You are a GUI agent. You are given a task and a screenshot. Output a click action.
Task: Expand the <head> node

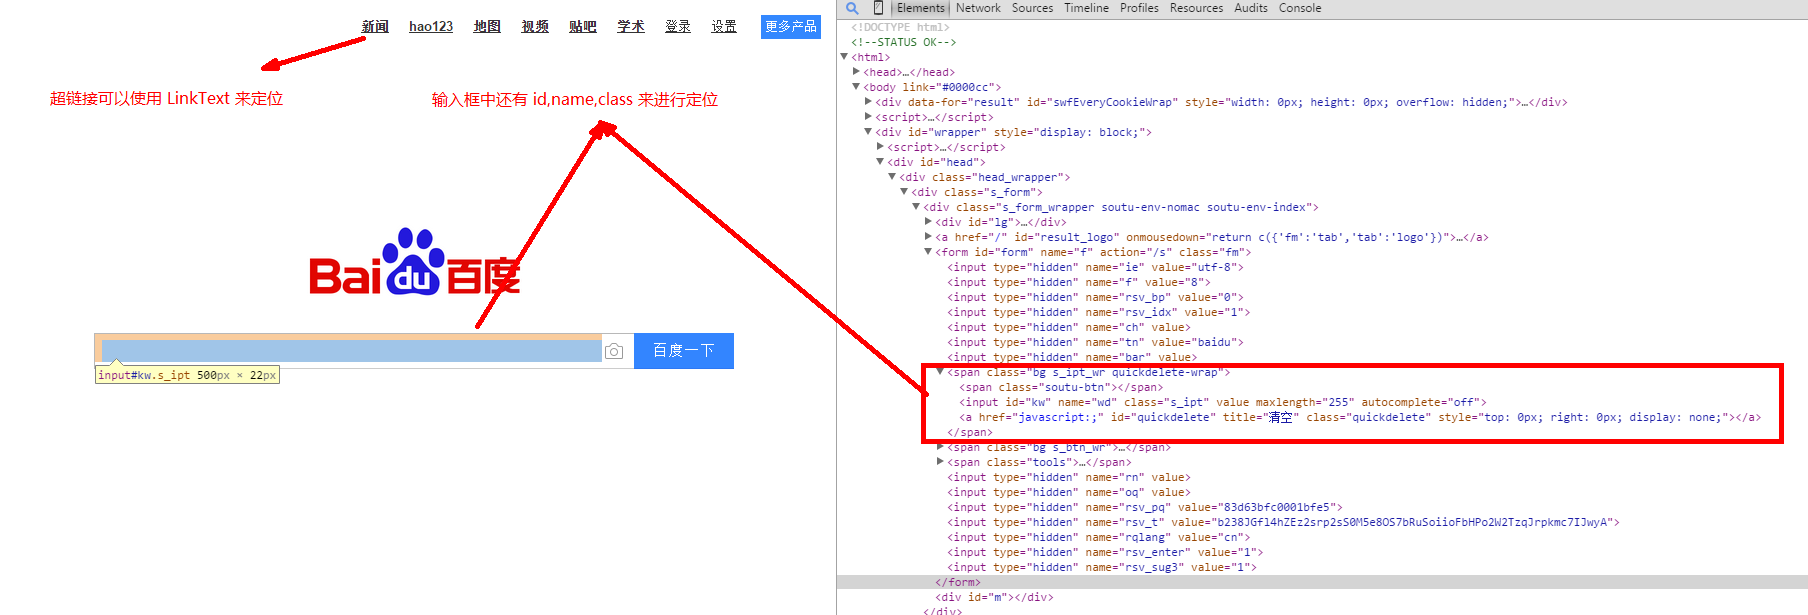(856, 72)
